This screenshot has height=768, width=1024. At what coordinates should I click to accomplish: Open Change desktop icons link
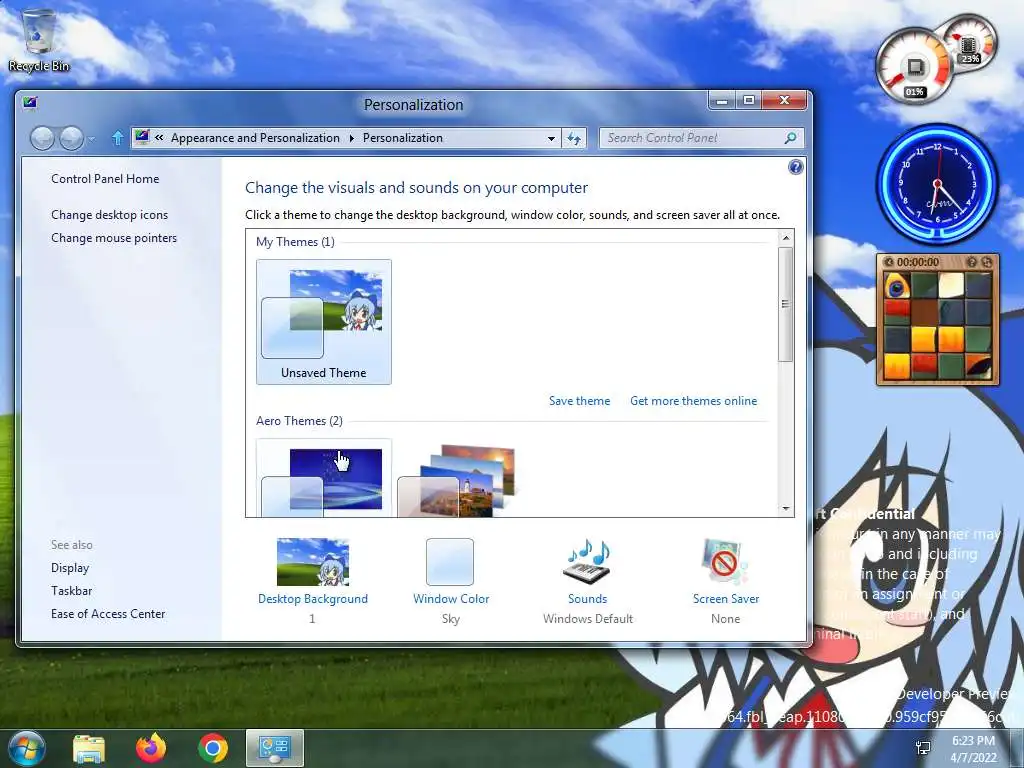pos(110,215)
